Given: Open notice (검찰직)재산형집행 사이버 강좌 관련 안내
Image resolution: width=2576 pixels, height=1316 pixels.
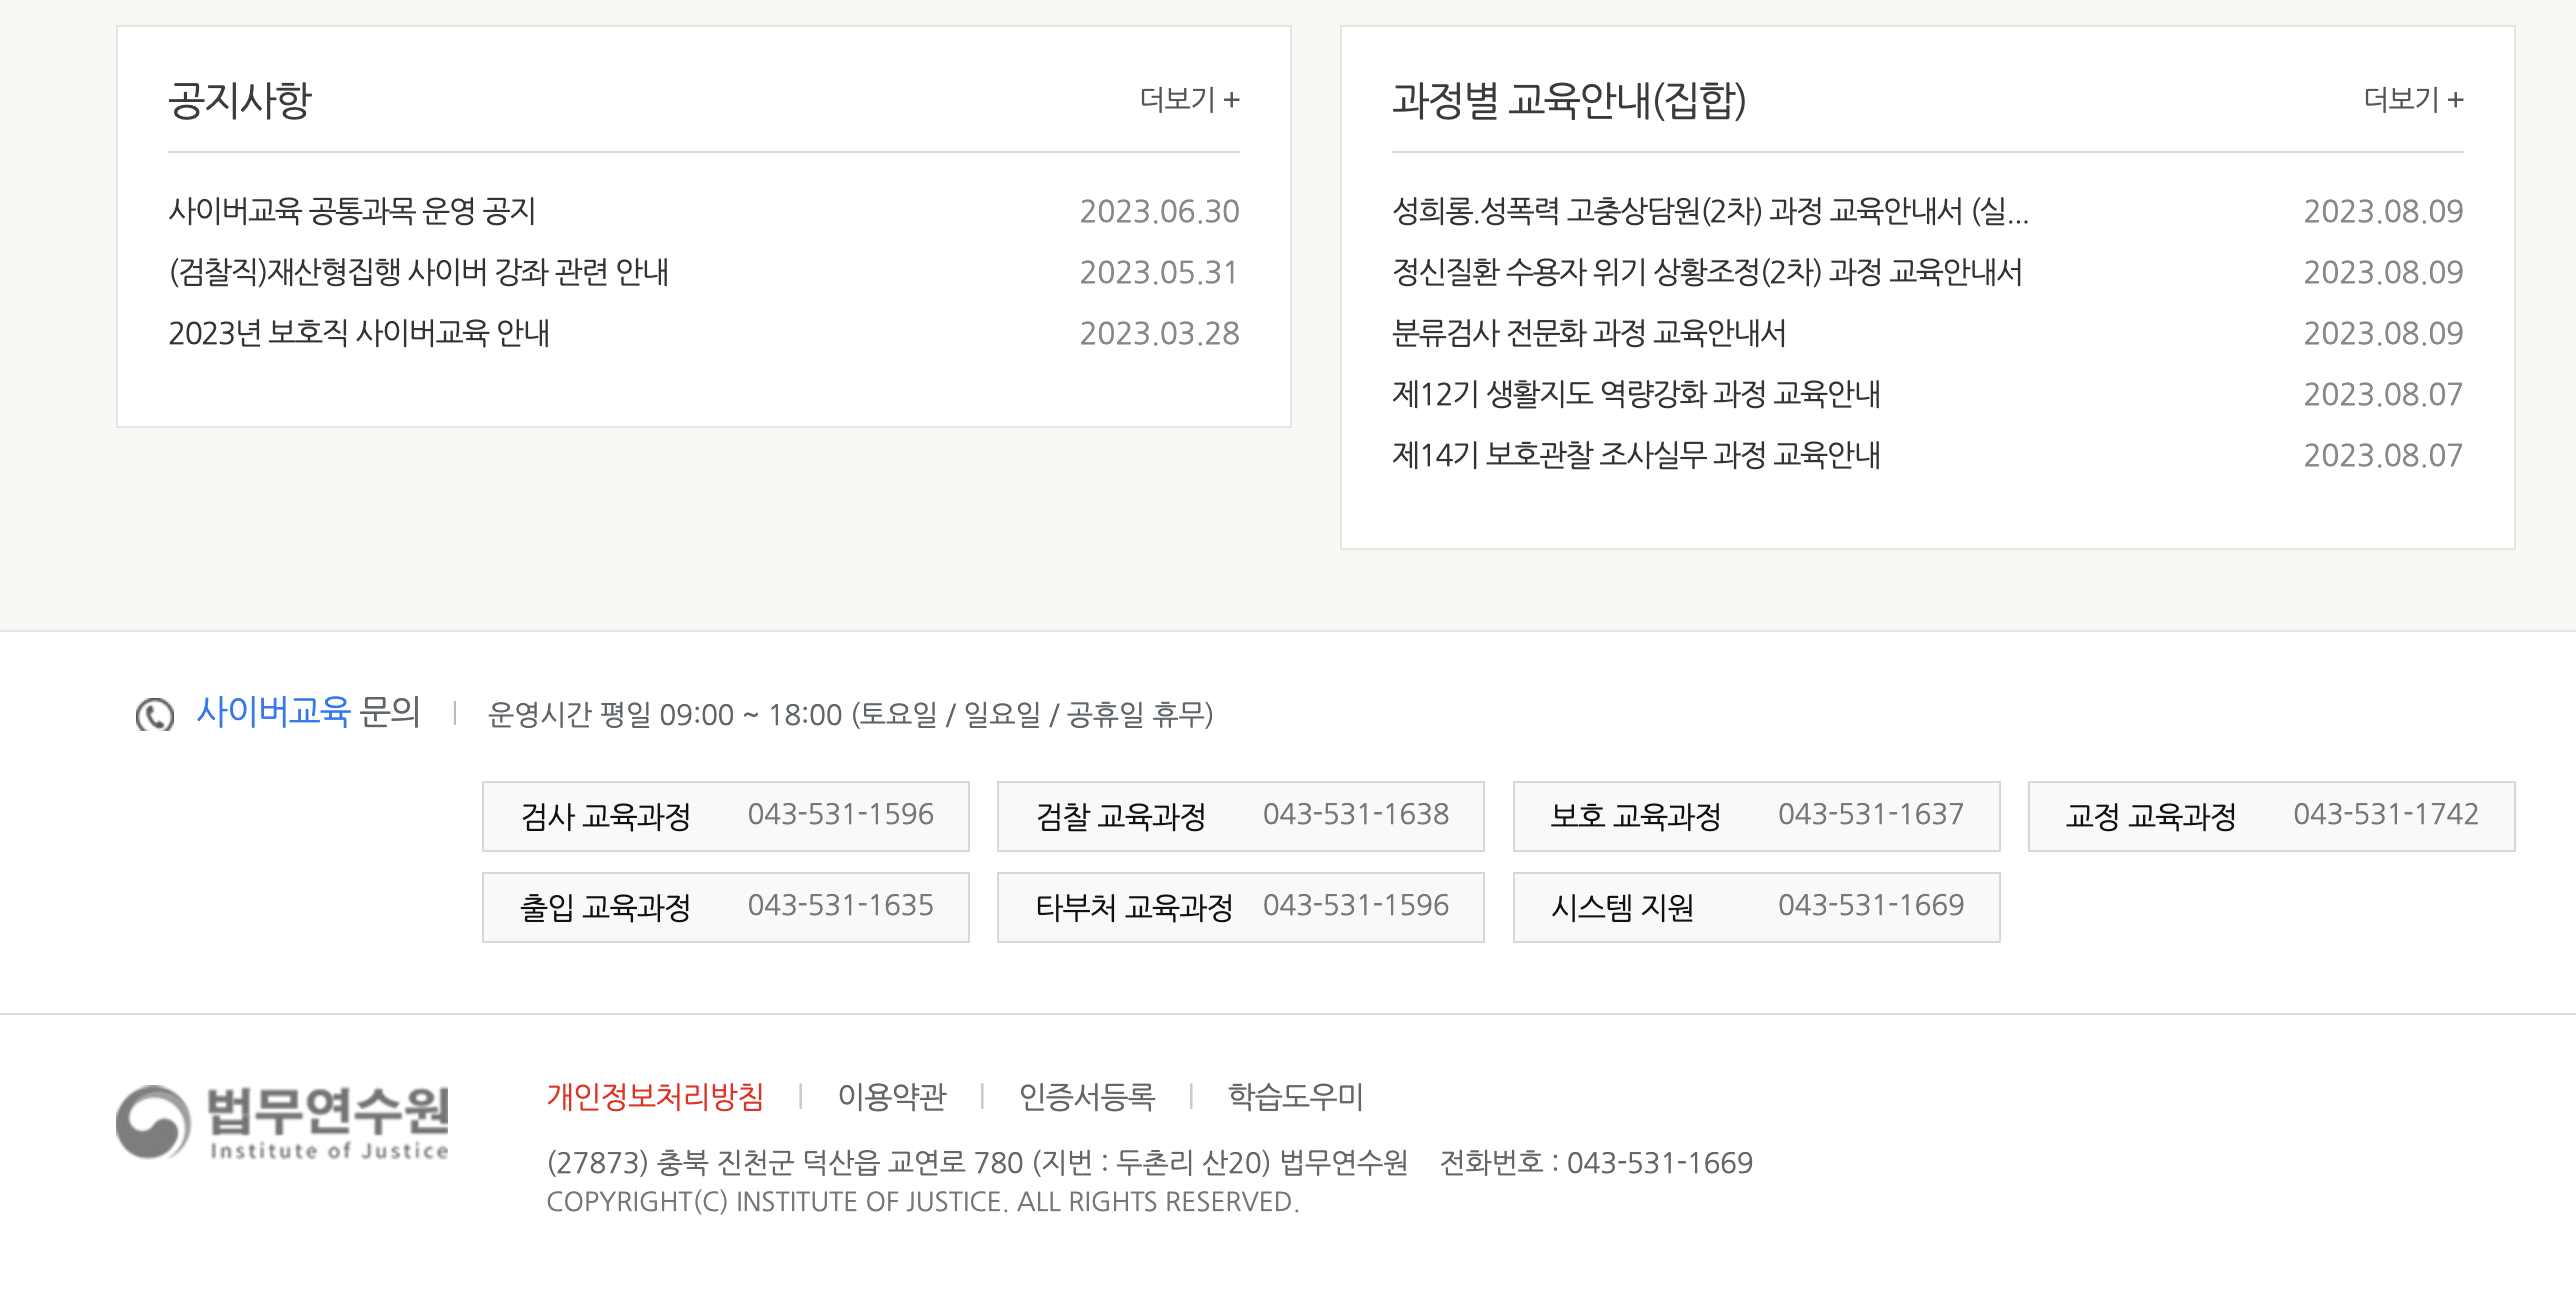Looking at the screenshot, I should click(418, 272).
